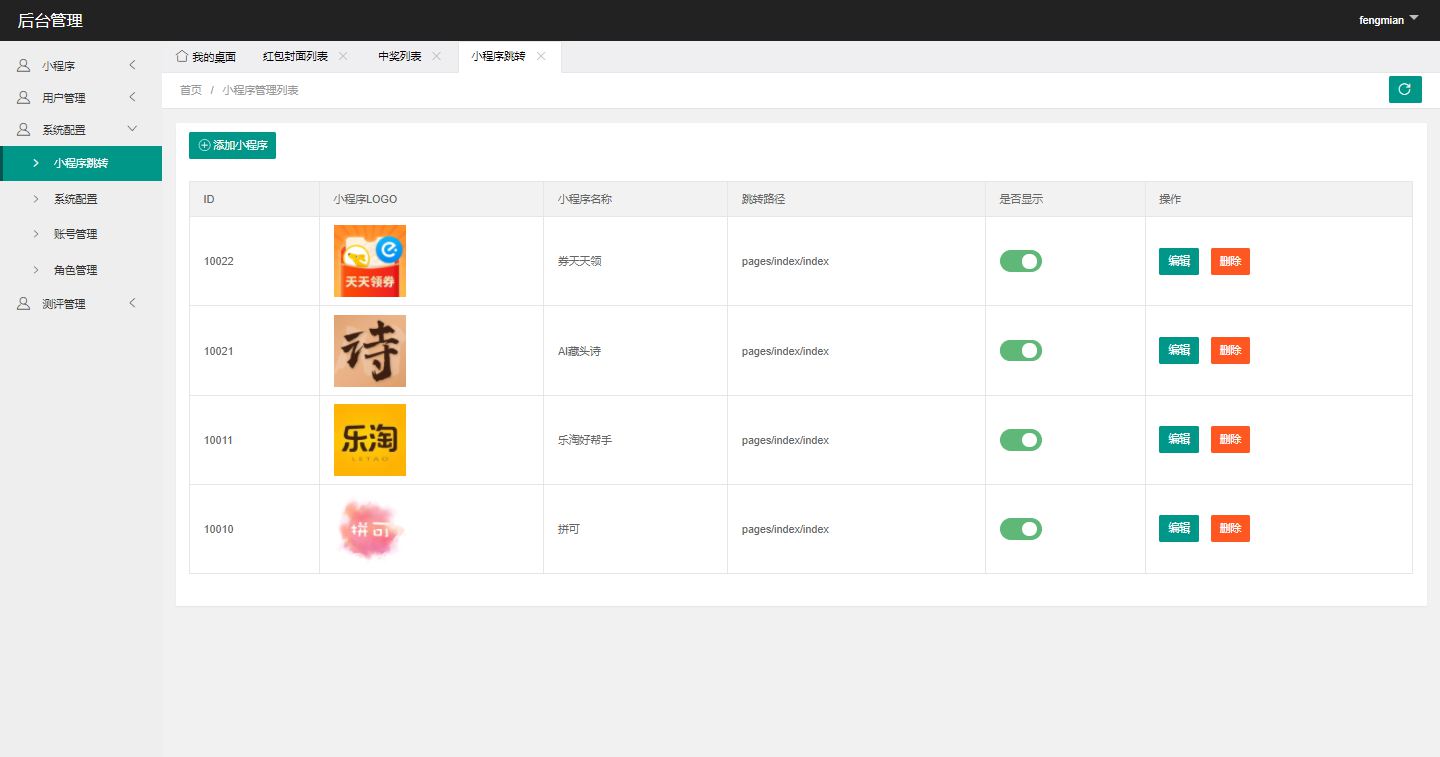Close the 小程序跳转 tab using X
Image resolution: width=1440 pixels, height=757 pixels.
click(x=541, y=56)
